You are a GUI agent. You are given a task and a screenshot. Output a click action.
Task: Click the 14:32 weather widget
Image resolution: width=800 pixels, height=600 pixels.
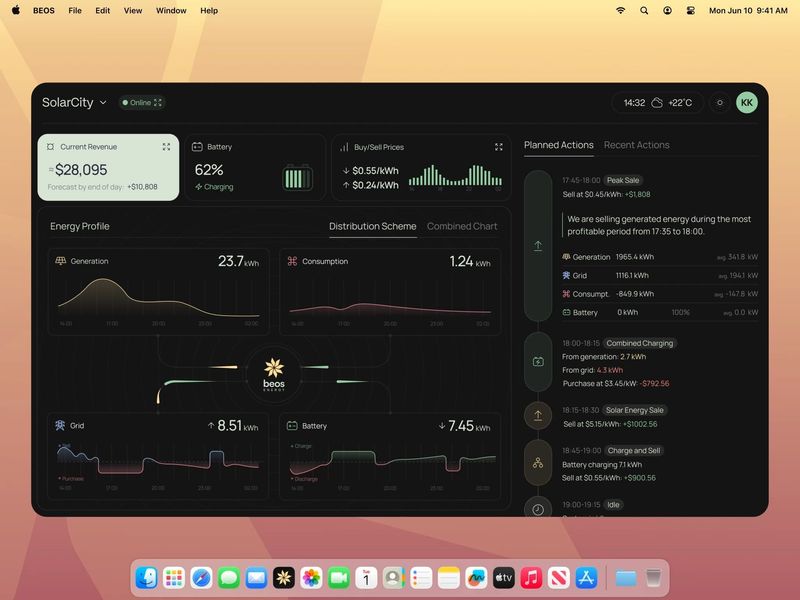[658, 103]
